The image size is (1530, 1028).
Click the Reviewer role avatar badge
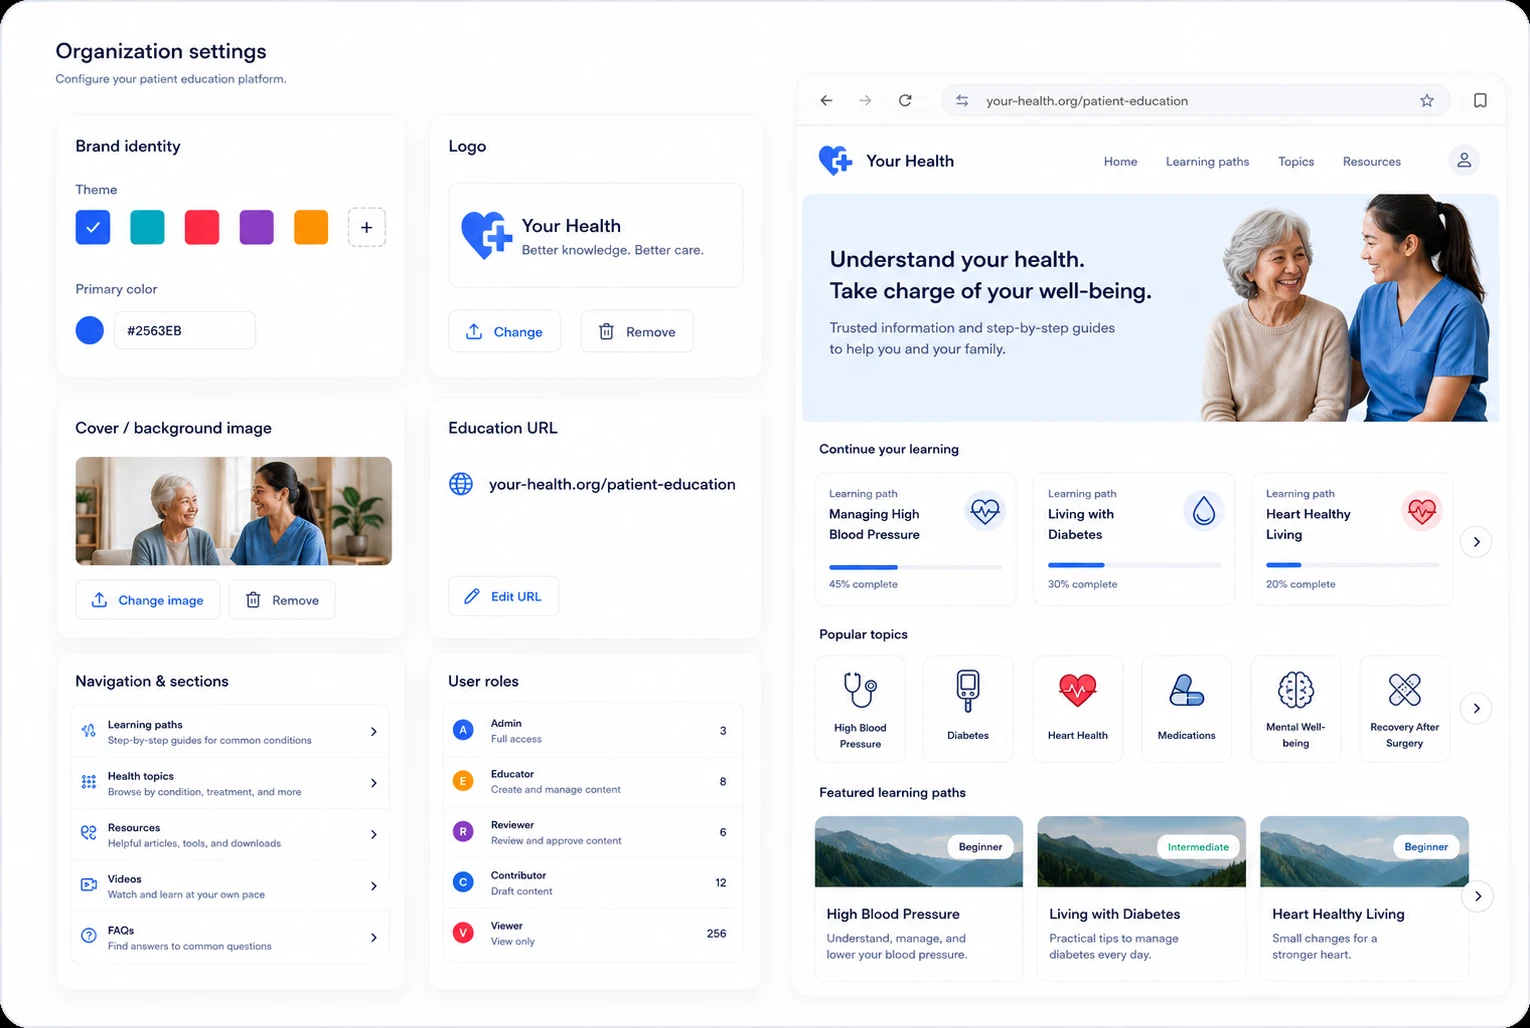tap(463, 831)
